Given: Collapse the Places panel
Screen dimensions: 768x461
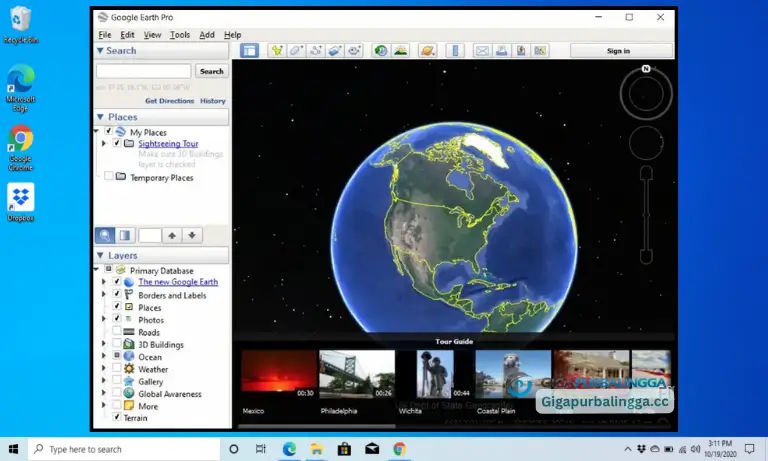Looking at the screenshot, I should coord(100,117).
